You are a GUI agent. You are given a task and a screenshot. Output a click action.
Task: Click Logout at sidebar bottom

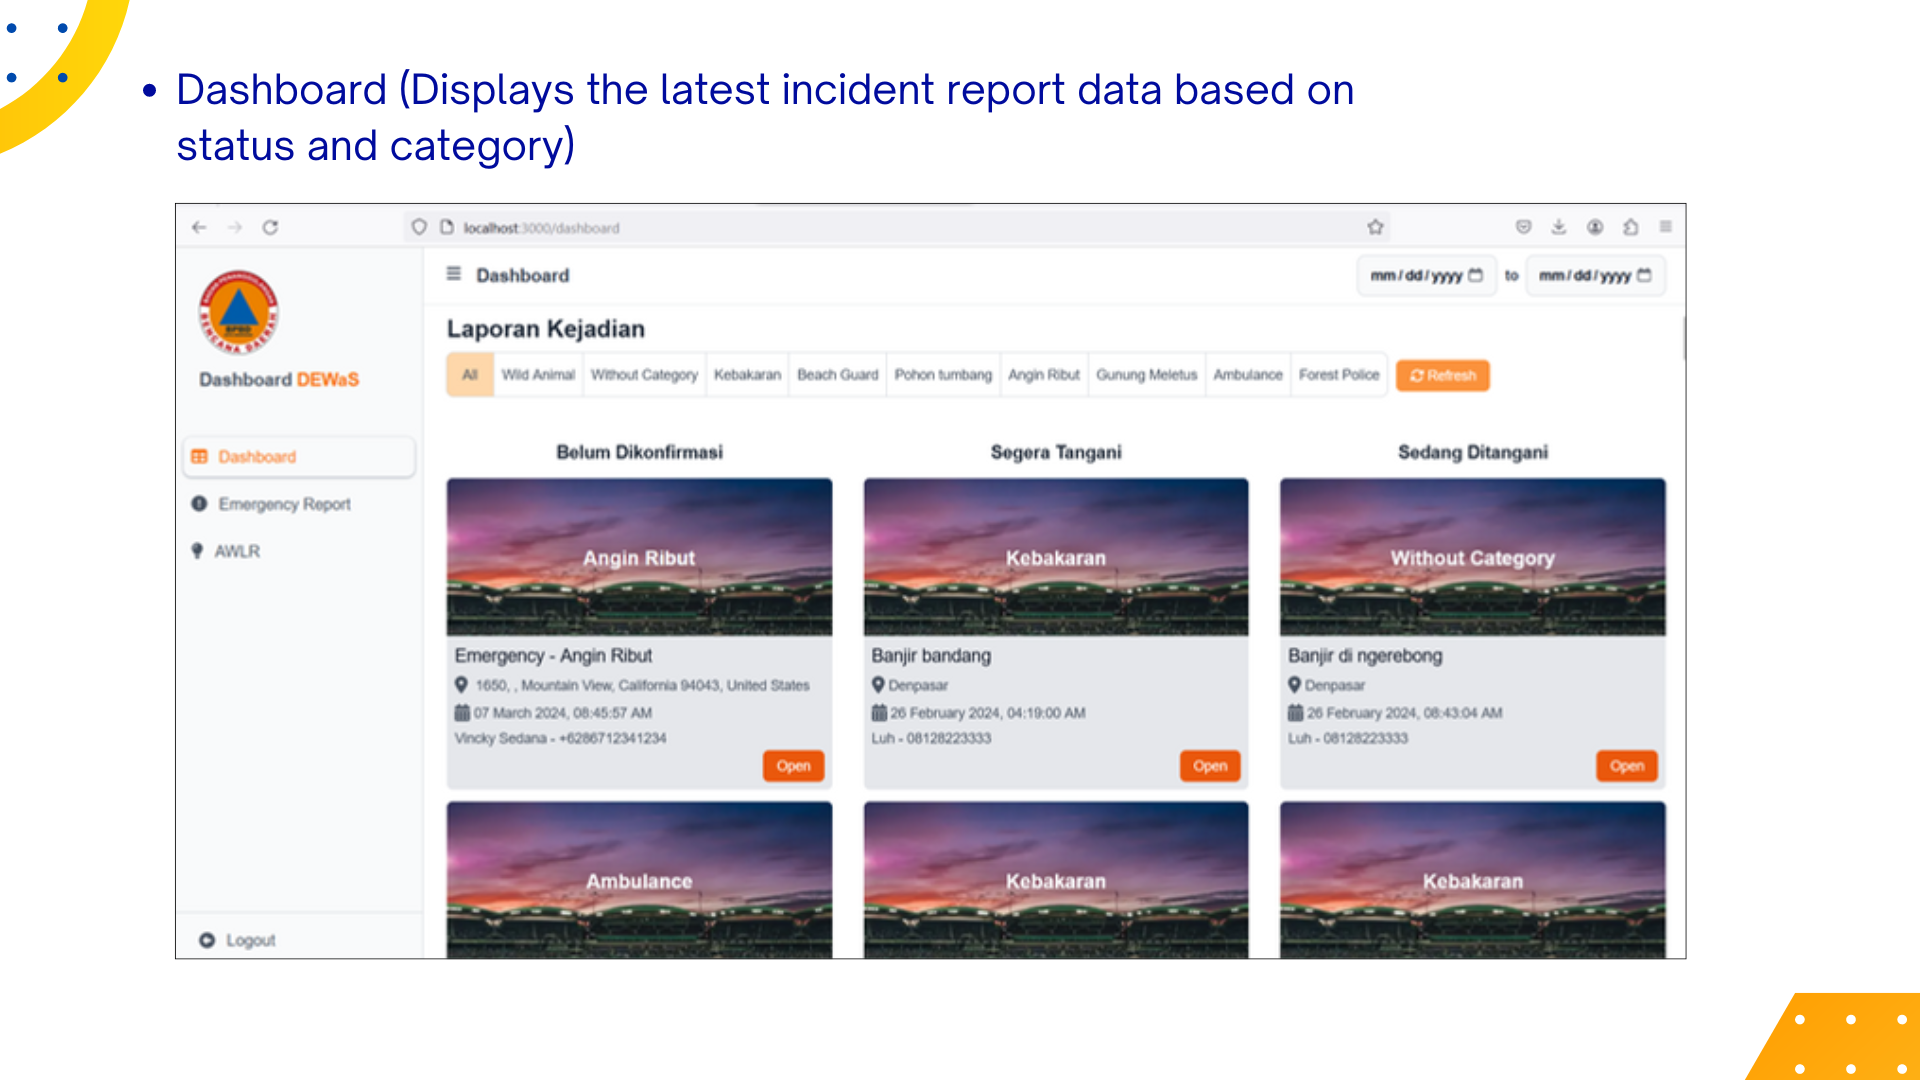point(250,940)
